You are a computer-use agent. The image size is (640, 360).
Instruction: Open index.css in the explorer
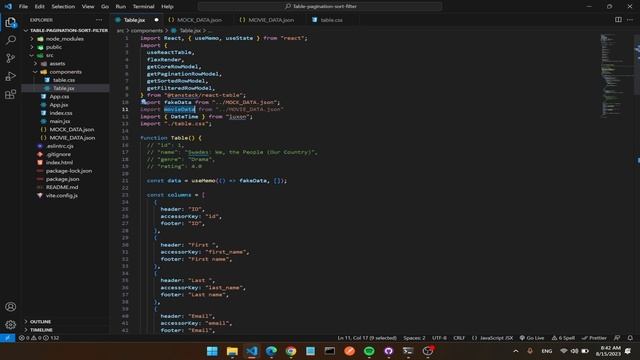point(61,113)
